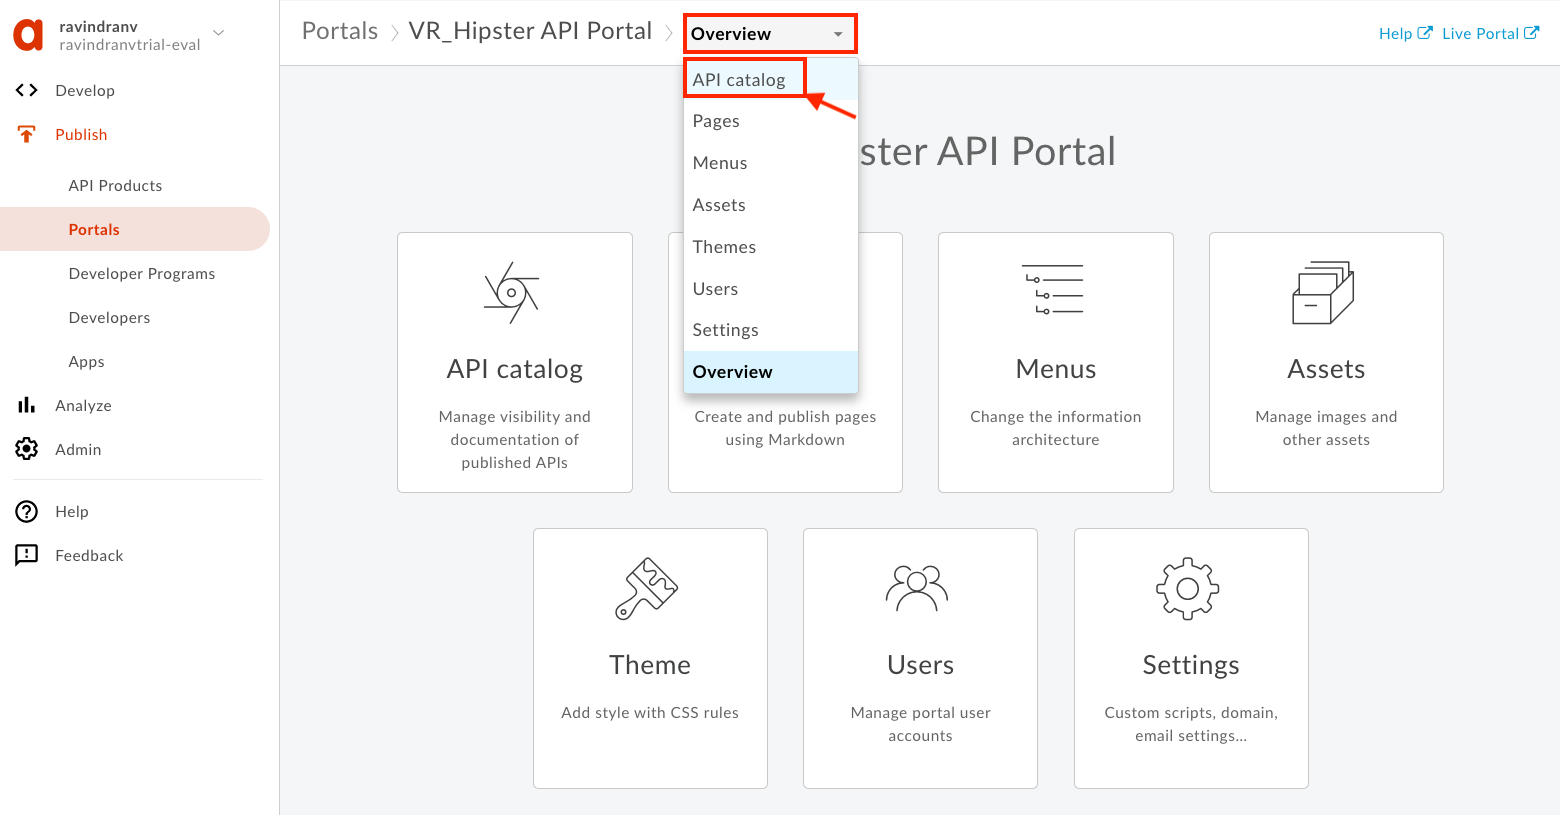This screenshot has height=815, width=1560.
Task: Open the Develop sidebar section
Action: (x=85, y=90)
